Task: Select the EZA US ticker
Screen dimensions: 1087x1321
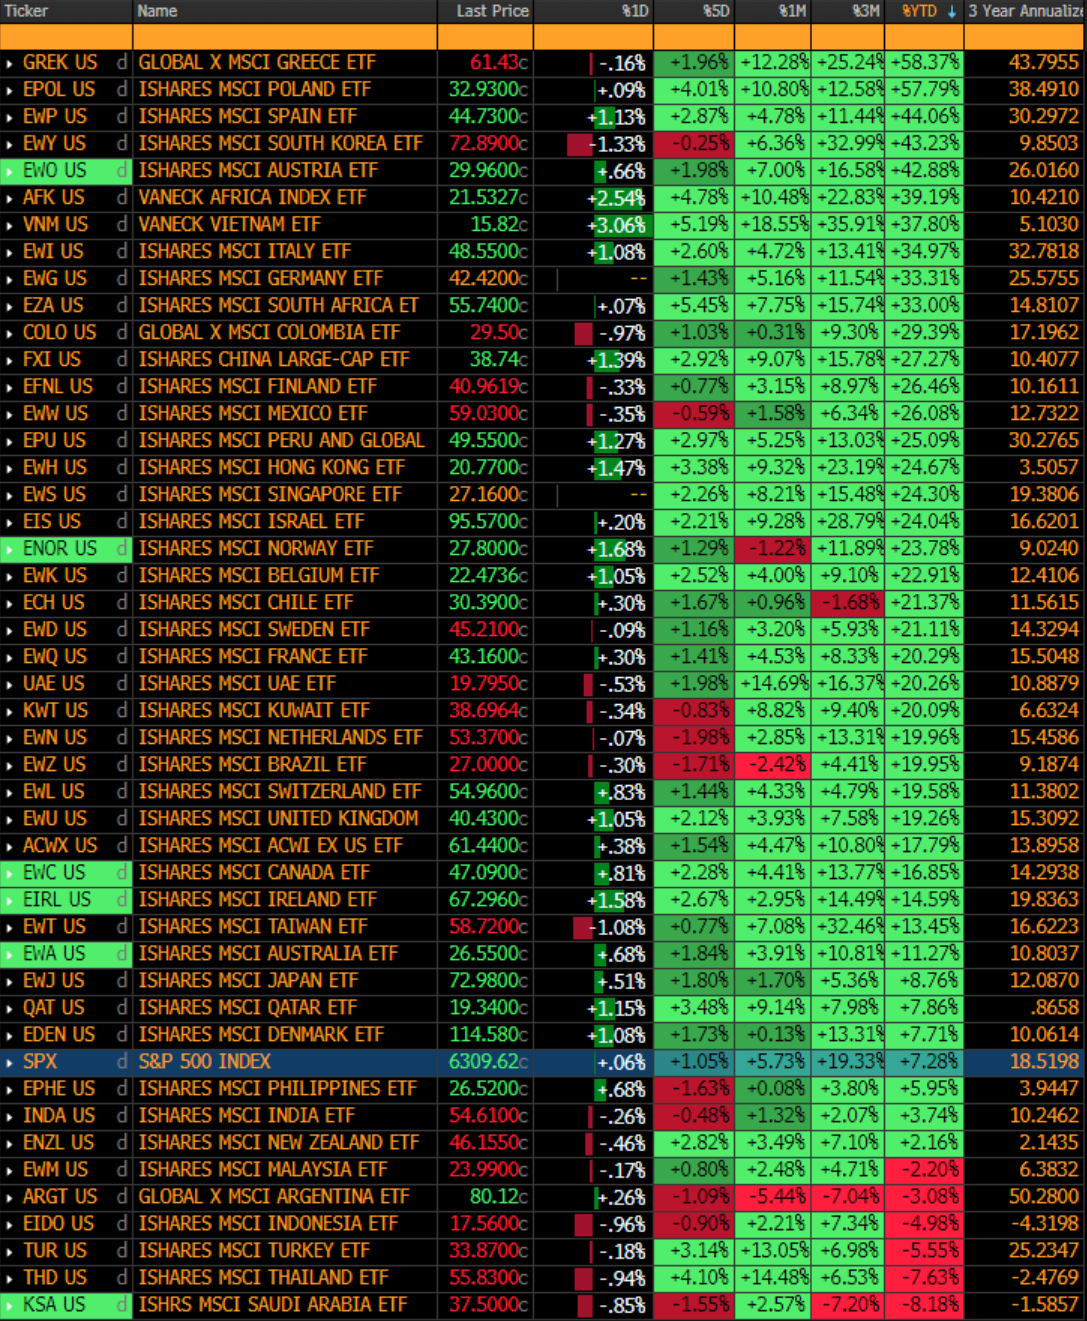Action: pyautogui.click(x=54, y=306)
